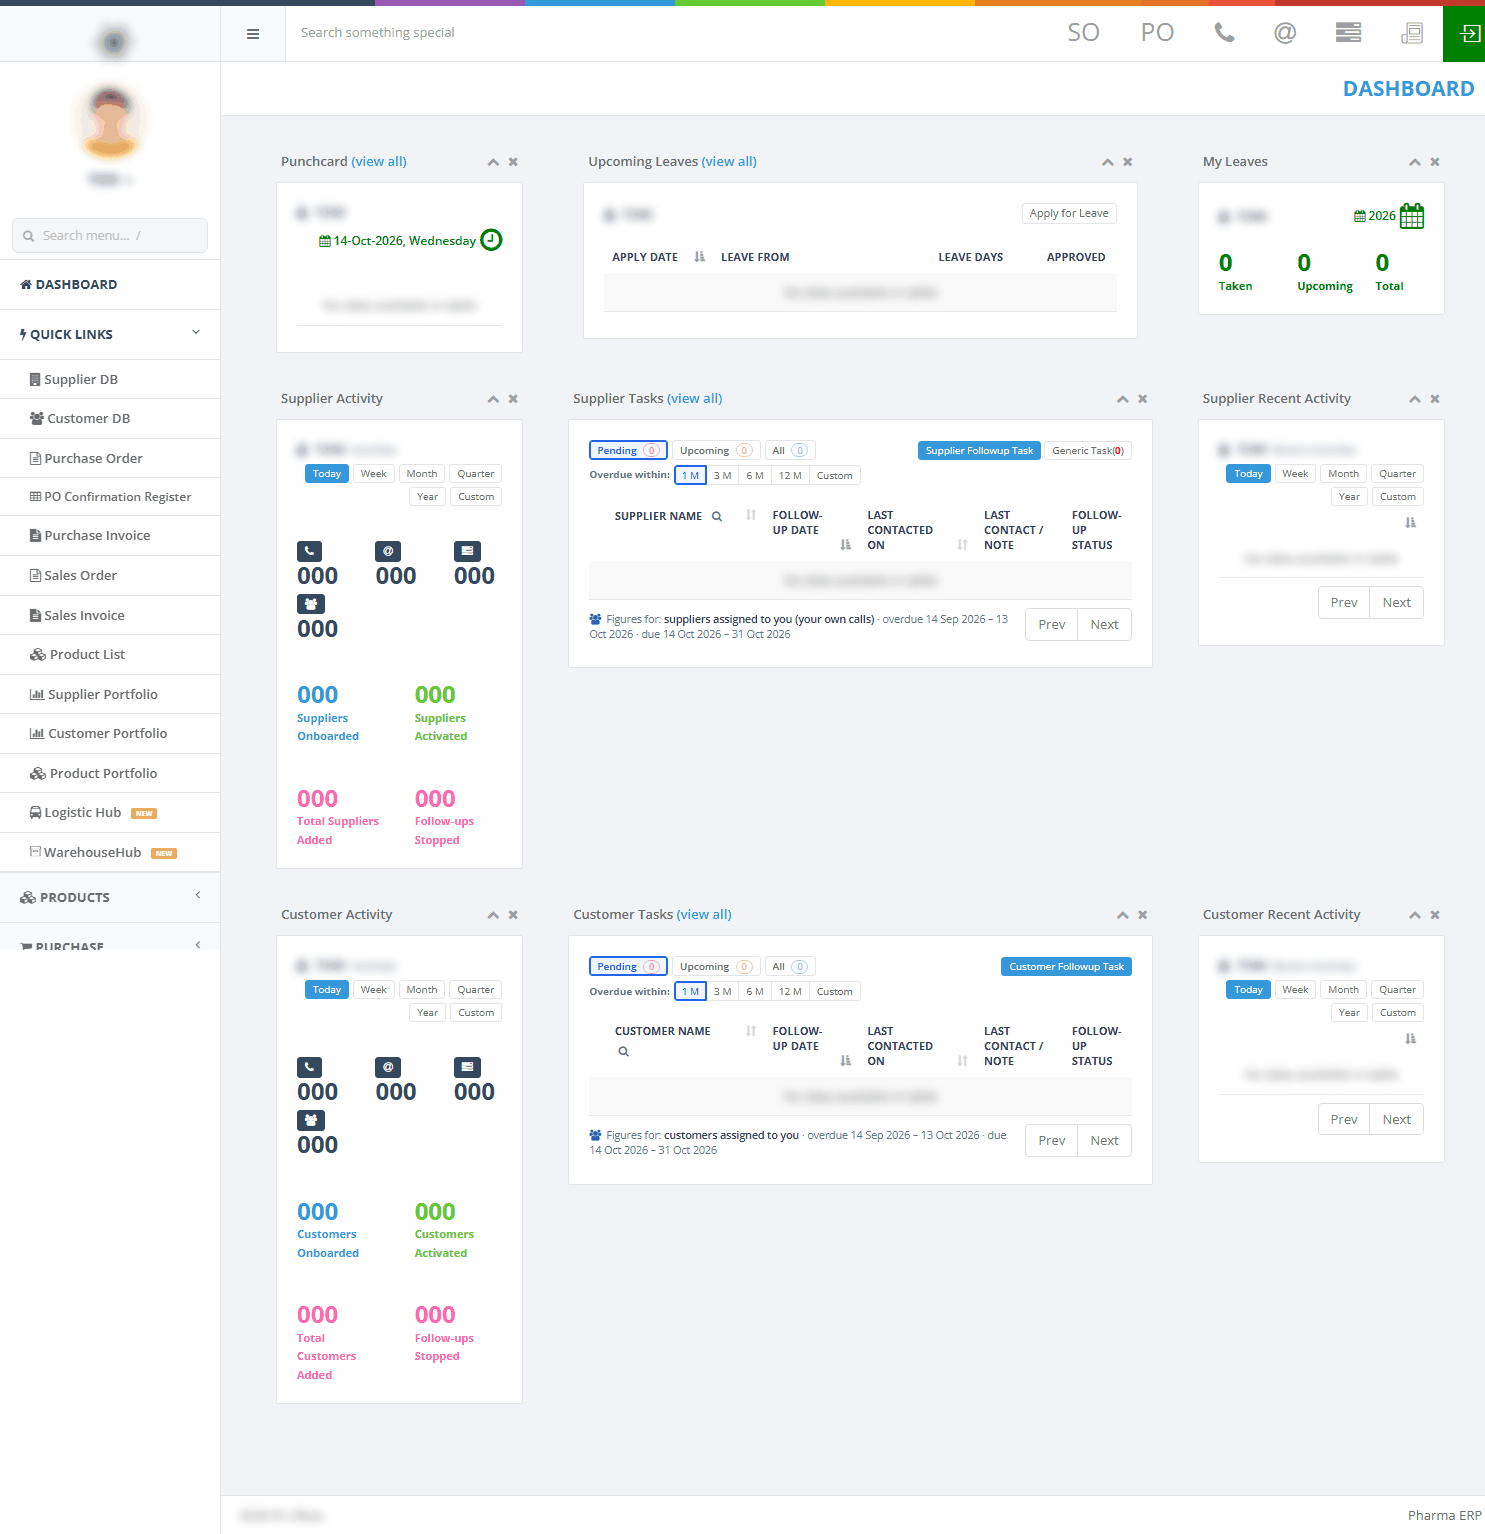1485x1534 pixels.
Task: Click Next in Supplier Tasks pagination
Action: coord(1104,625)
